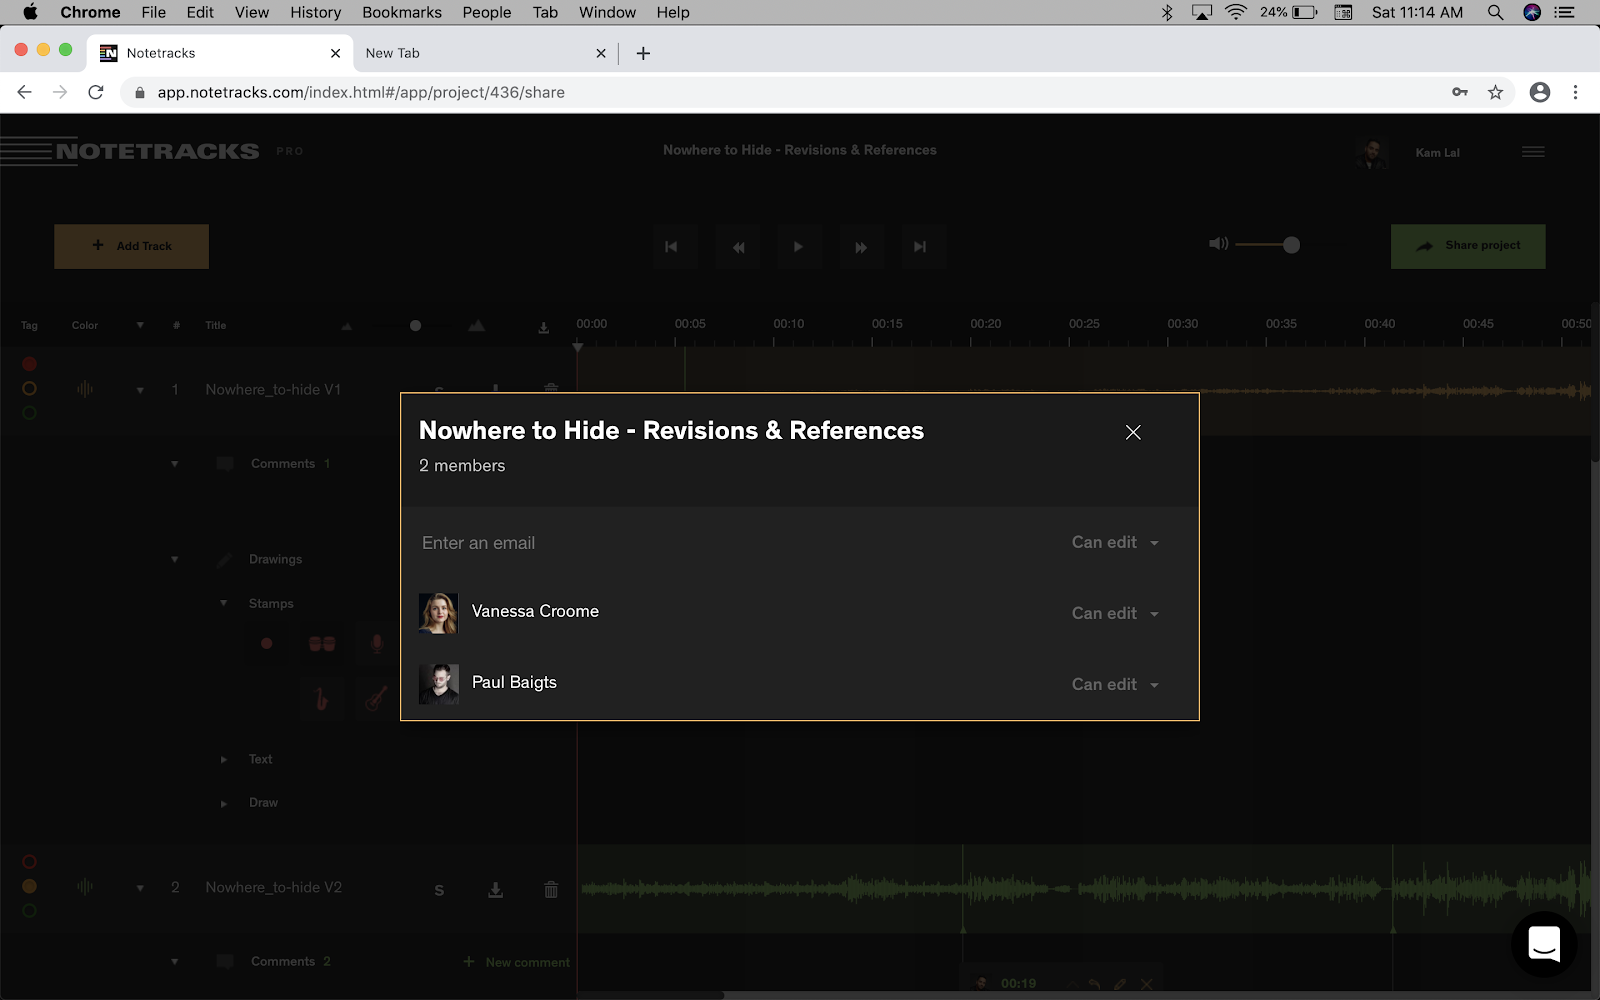Open Vanessa Croome's Can edit dropdown
Screen dimensions: 1600x1000
(x=1115, y=613)
